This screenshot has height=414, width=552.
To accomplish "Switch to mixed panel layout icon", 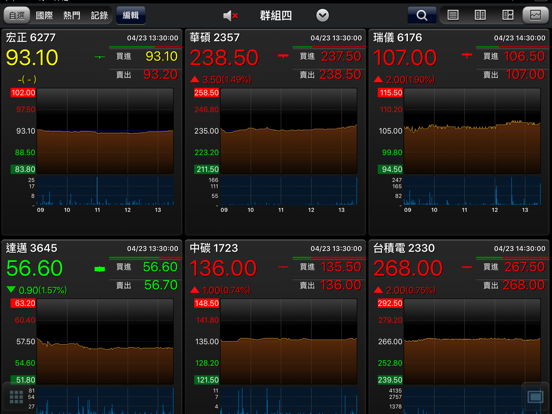I will coord(508,15).
